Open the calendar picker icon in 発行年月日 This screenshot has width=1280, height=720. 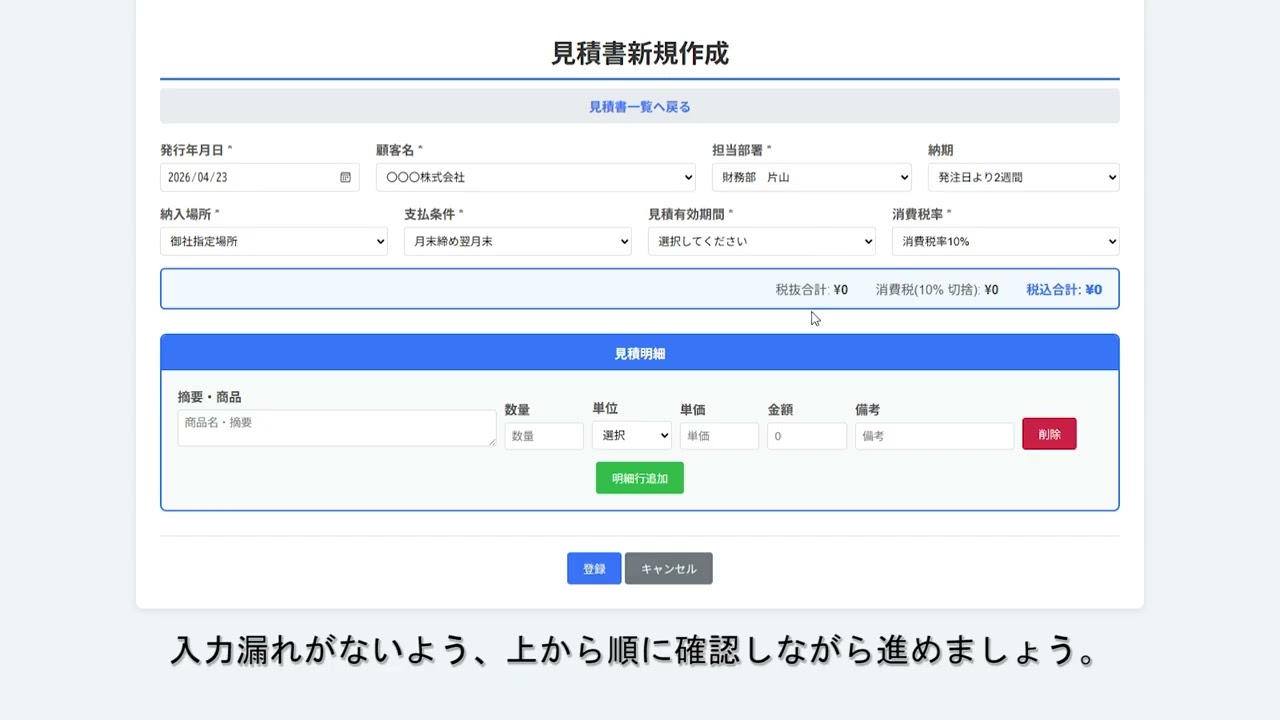[x=345, y=177]
